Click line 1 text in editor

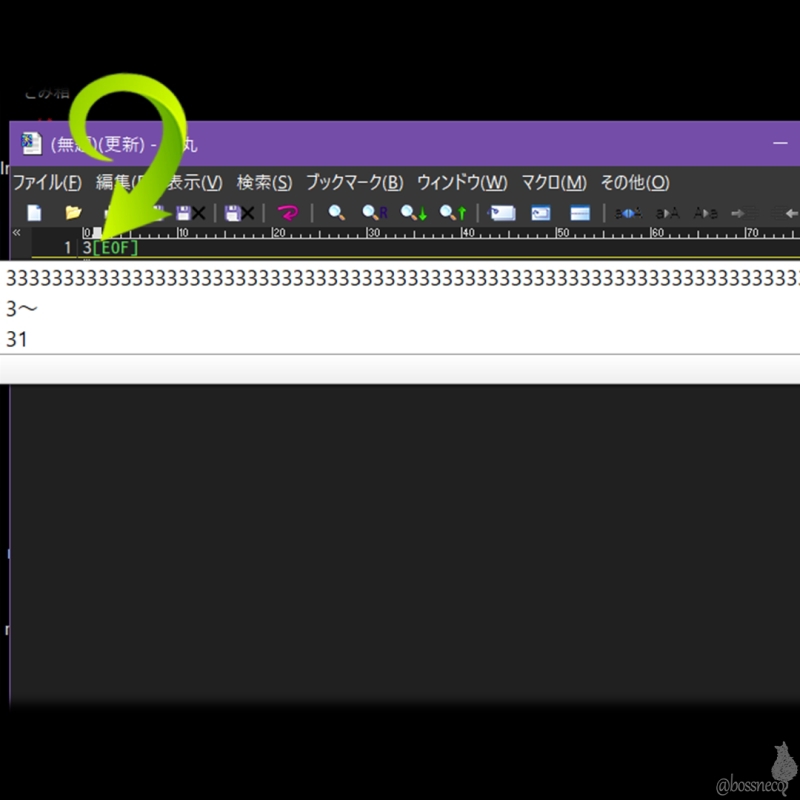[87, 247]
